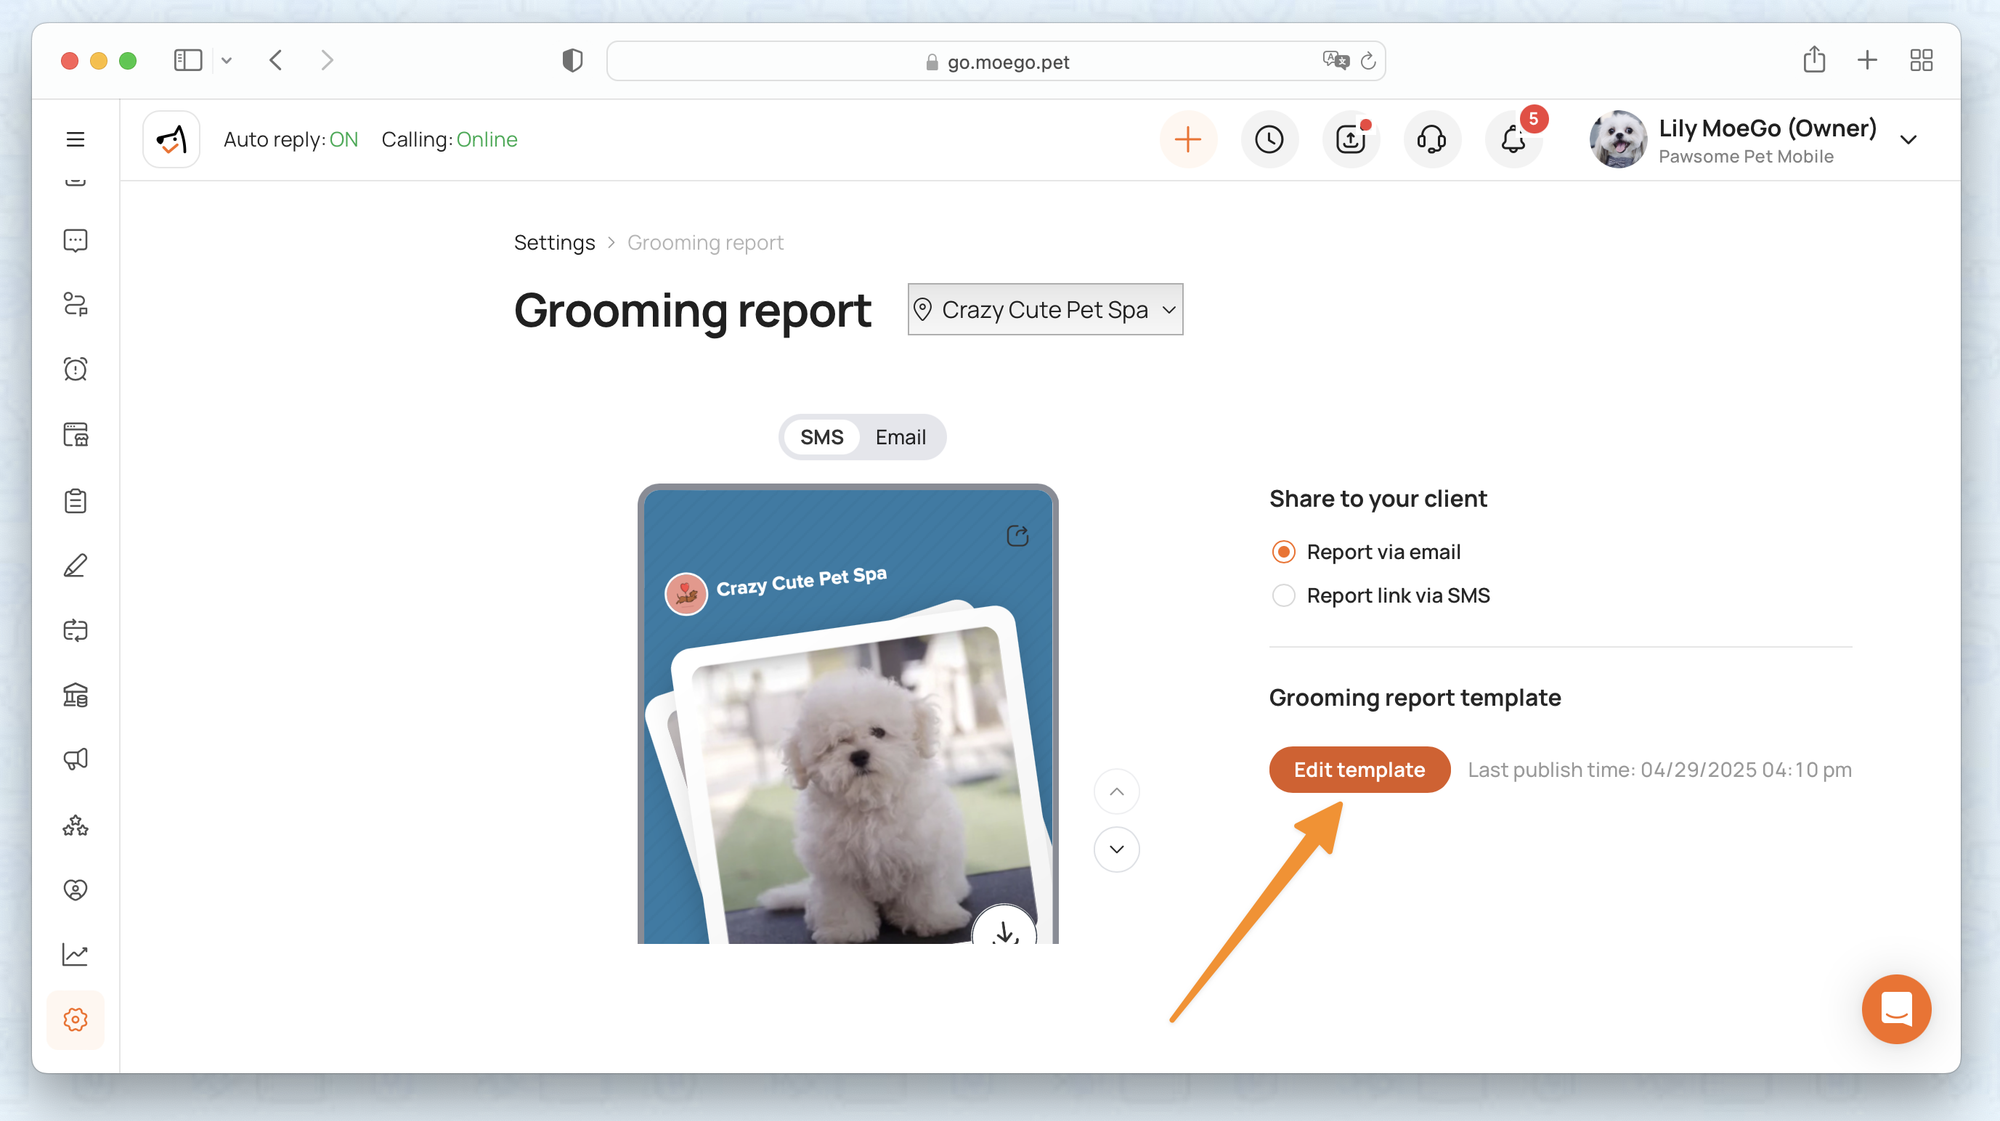Open the Settings gear sidebar icon

[75, 1020]
